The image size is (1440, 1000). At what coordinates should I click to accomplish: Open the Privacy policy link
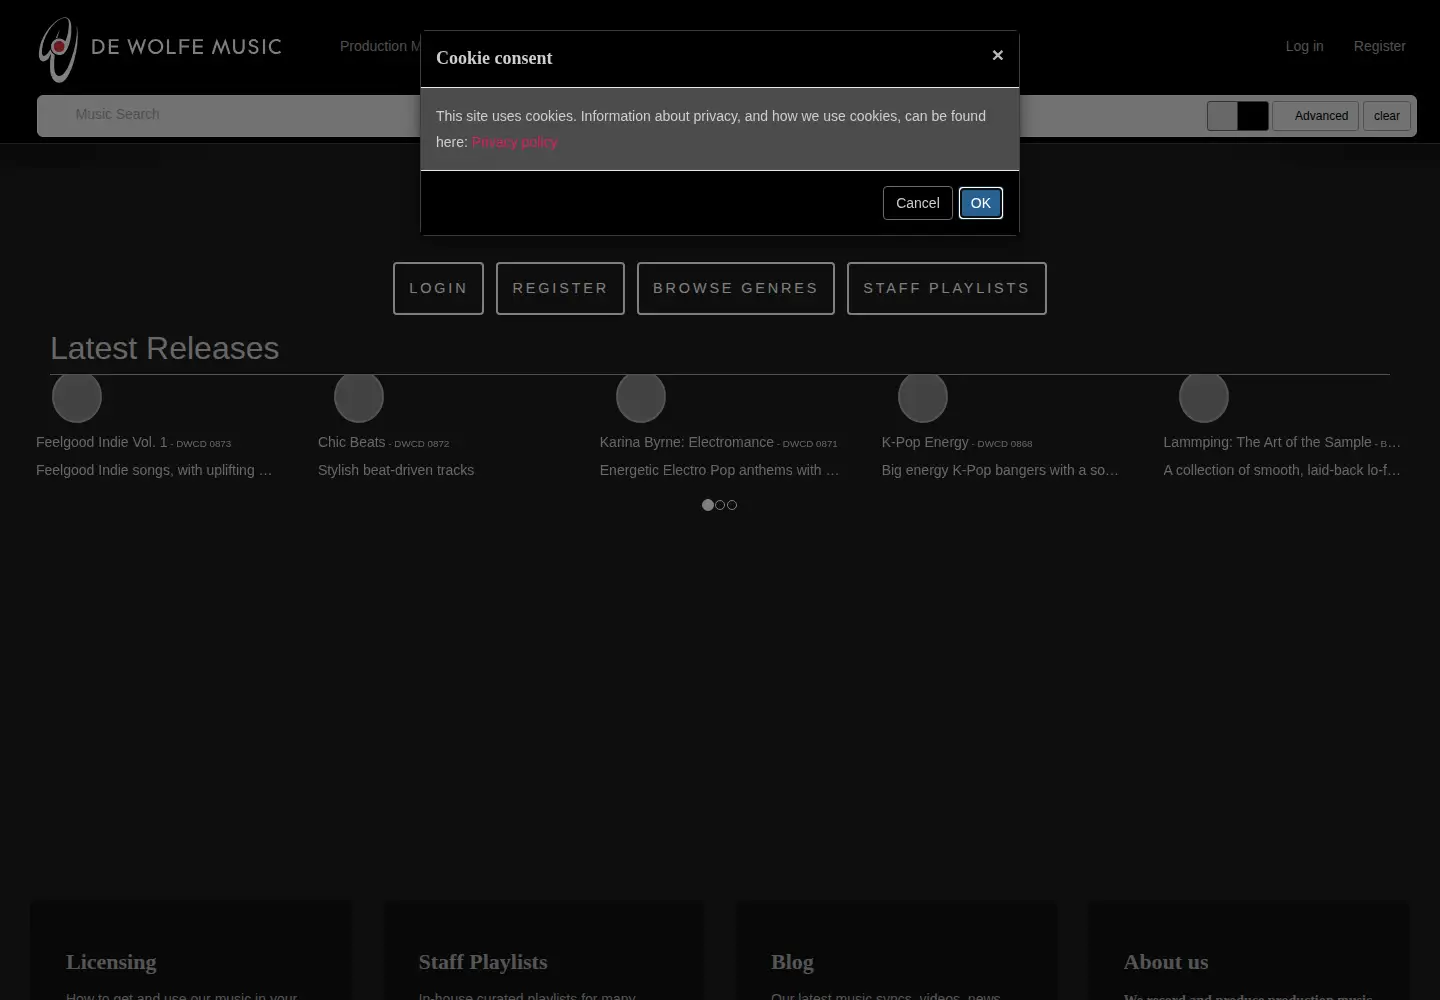click(x=515, y=142)
